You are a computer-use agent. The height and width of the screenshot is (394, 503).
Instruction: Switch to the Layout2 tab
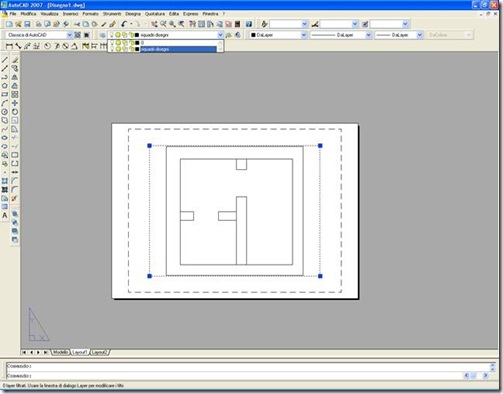pyautogui.click(x=99, y=352)
